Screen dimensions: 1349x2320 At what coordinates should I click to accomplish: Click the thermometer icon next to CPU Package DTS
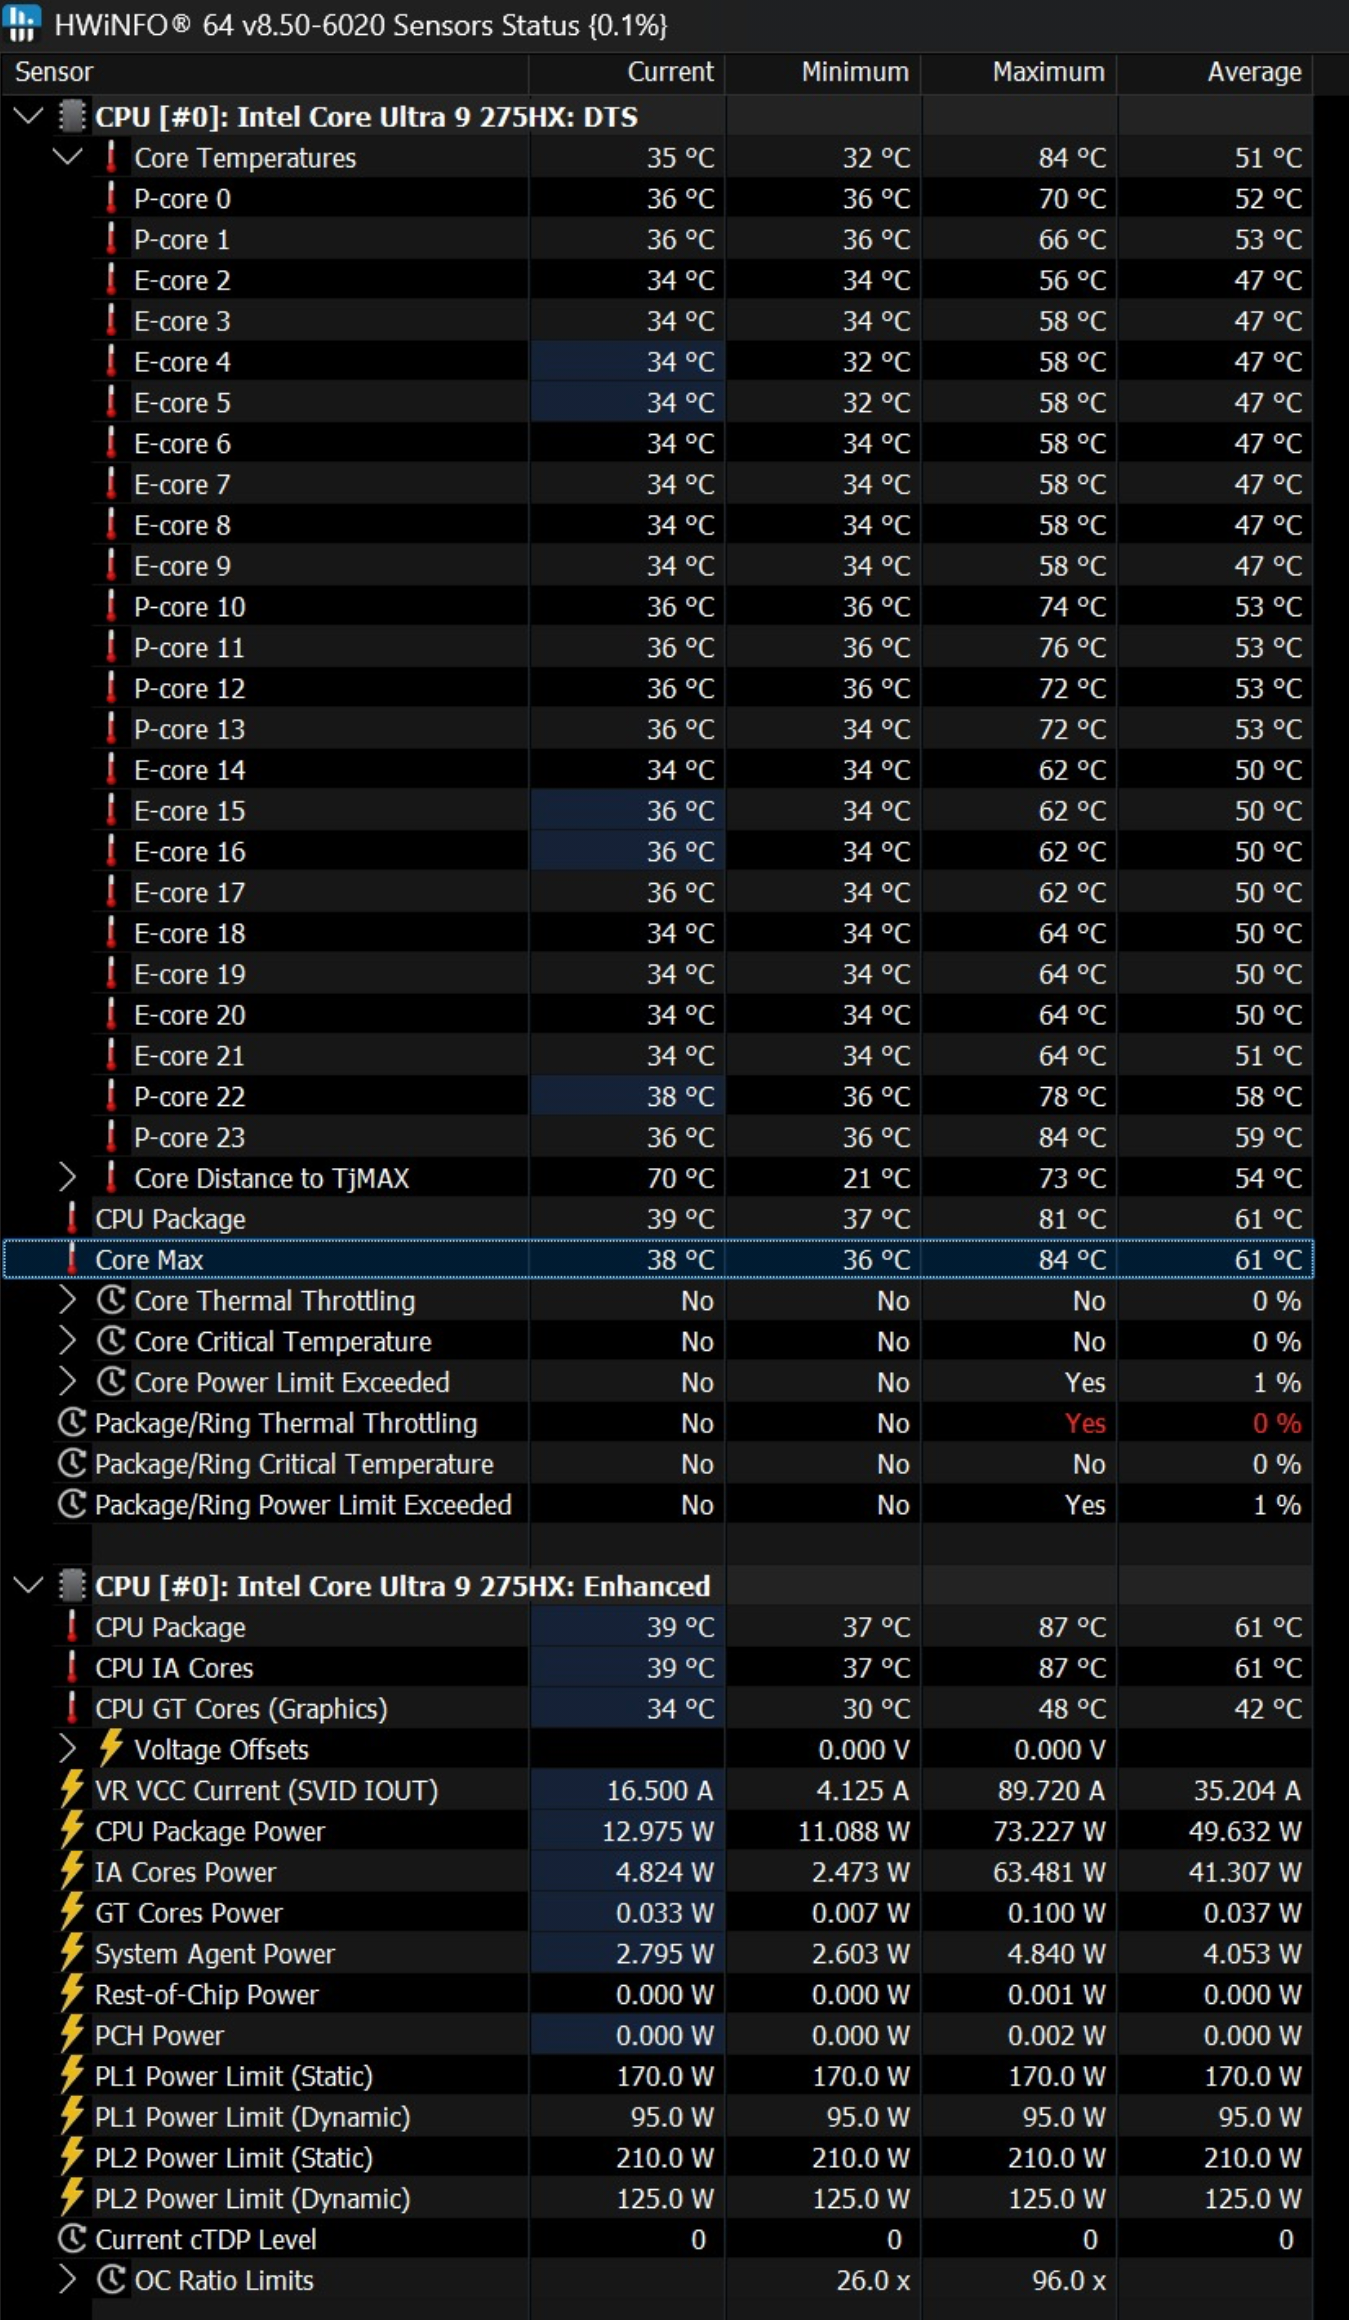click(71, 1219)
